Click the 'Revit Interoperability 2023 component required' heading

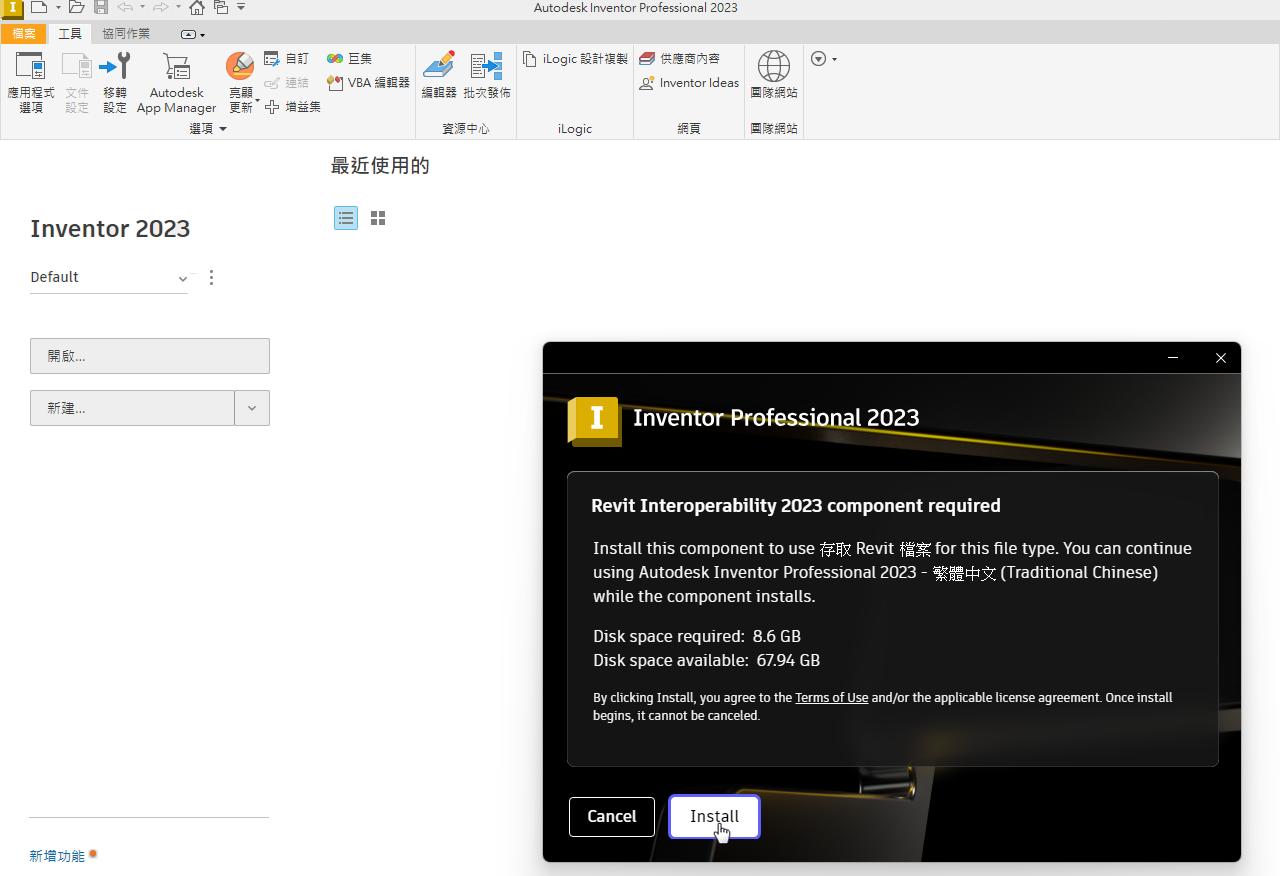(x=796, y=506)
